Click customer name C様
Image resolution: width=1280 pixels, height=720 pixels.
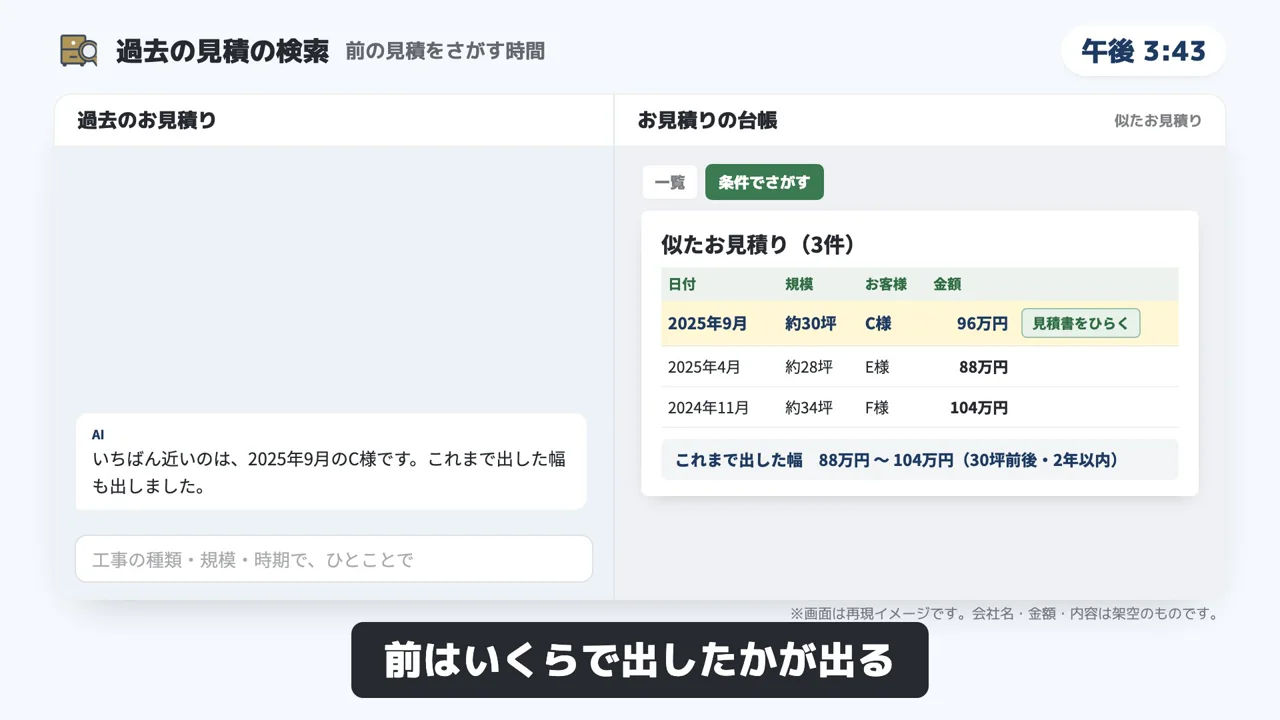878,324
